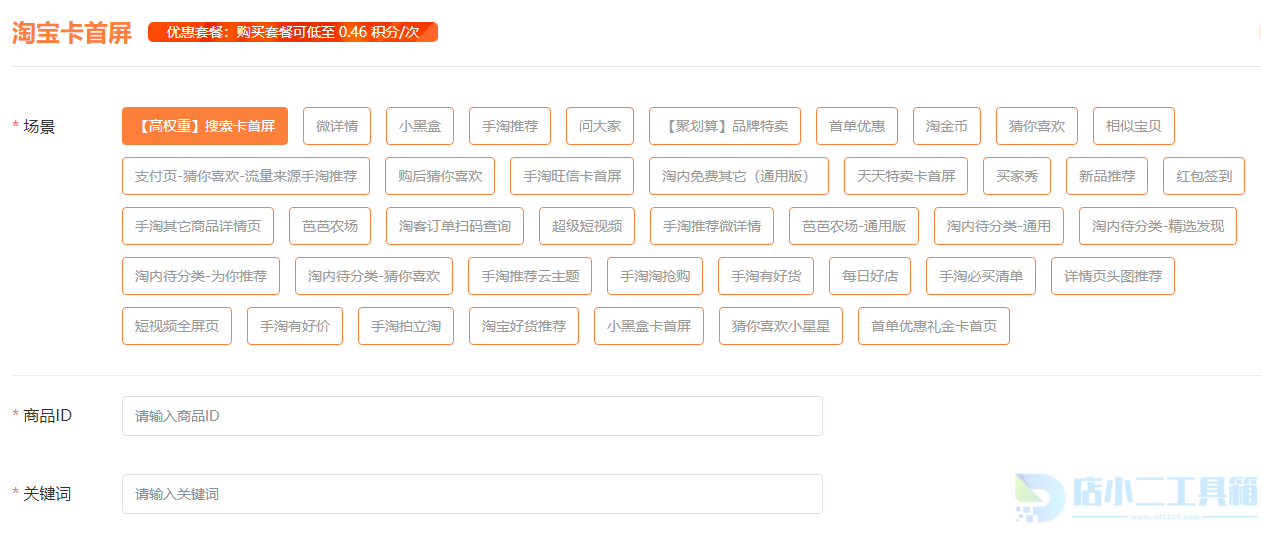Choose the 相似宝贝 scene
Viewport: 1261px width, 537px height.
click(x=1134, y=126)
